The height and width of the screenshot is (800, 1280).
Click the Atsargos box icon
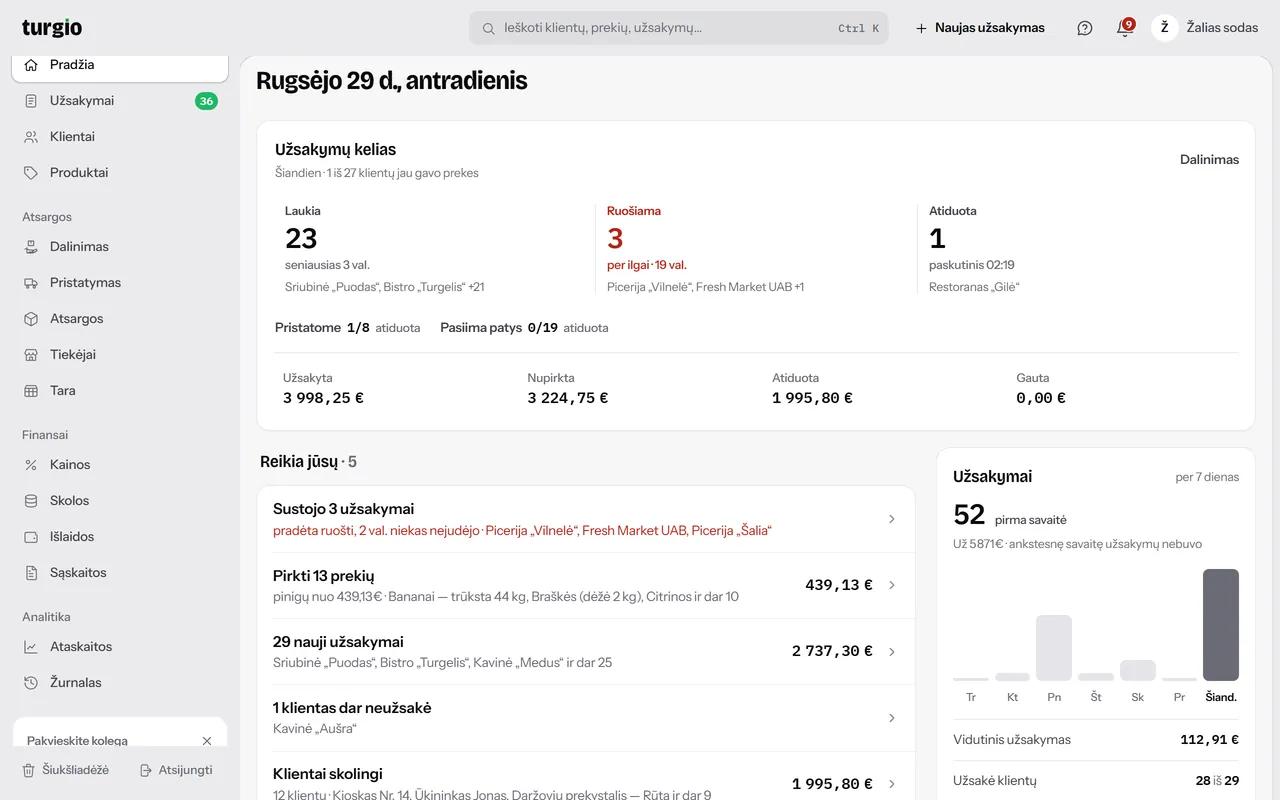(31, 319)
